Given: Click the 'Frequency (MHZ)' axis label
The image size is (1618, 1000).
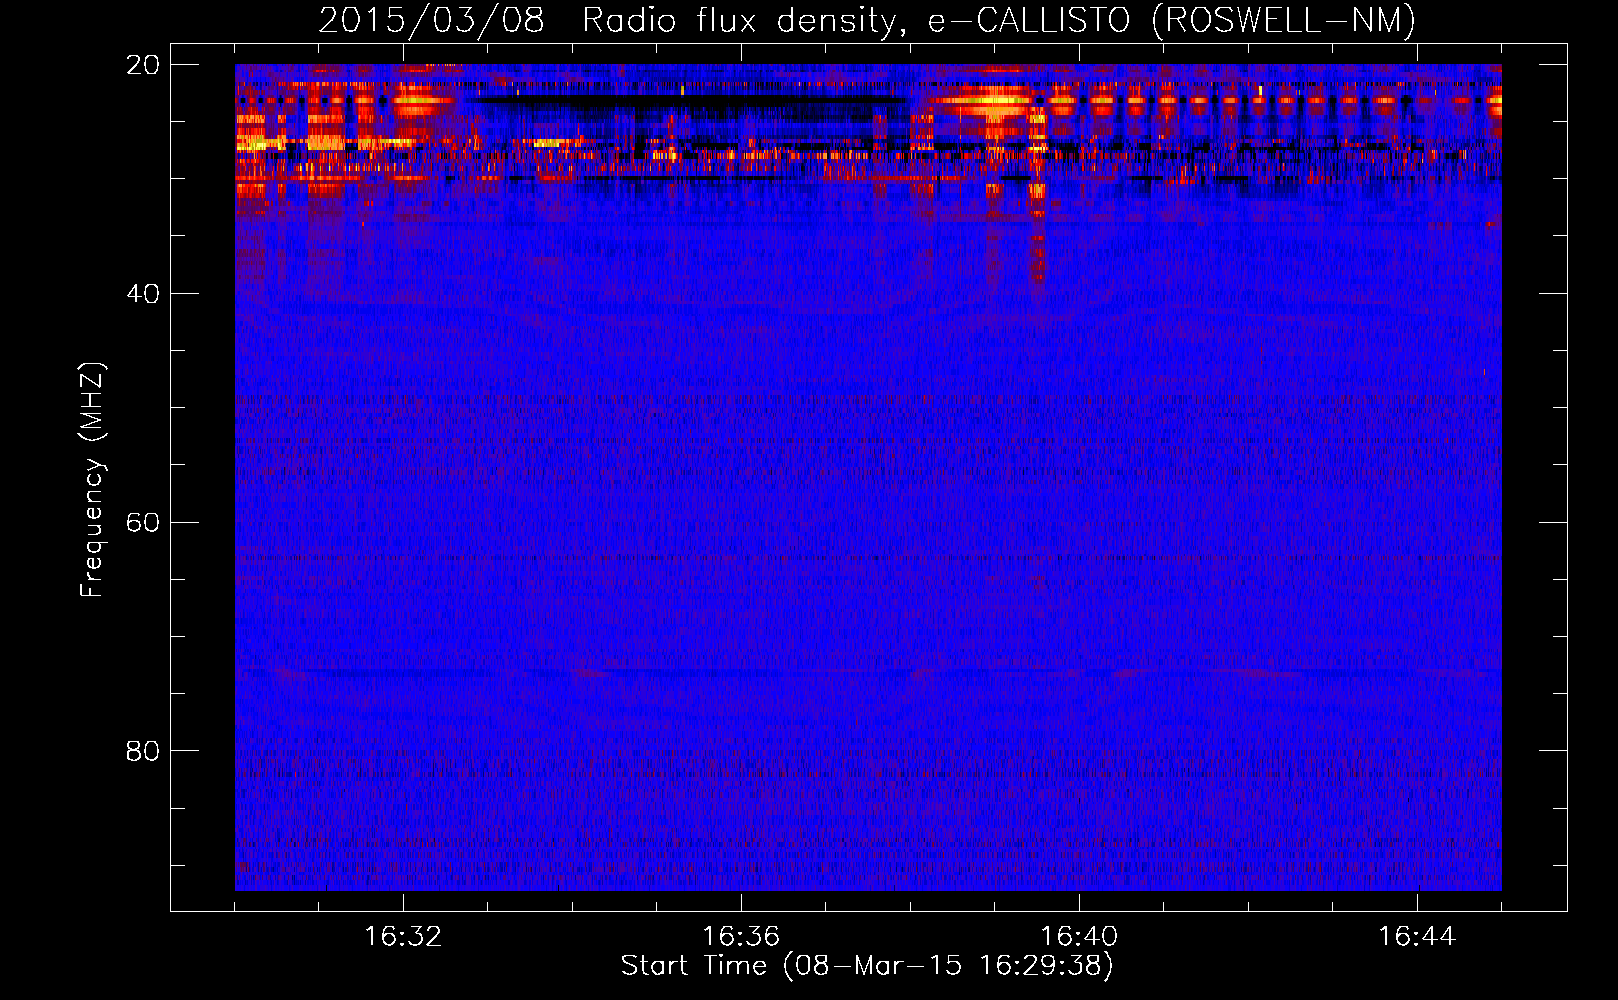Looking at the screenshot, I should [x=92, y=480].
